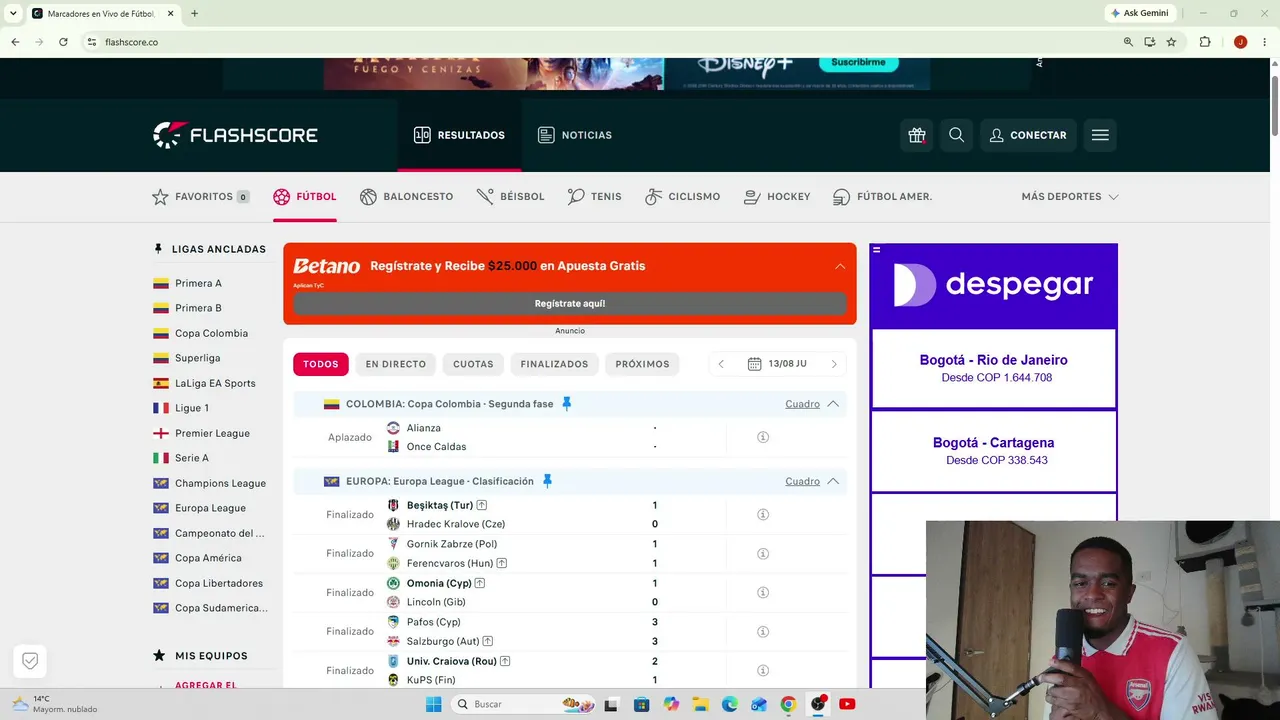This screenshot has height=720, width=1280.
Task: Open the hamburger menu in the header
Action: 1100,135
